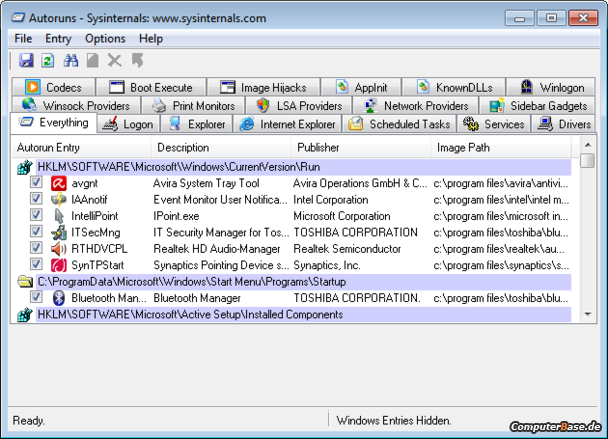Image resolution: width=608 pixels, height=439 pixels.
Task: Click the list scroll down arrow
Action: (x=588, y=314)
